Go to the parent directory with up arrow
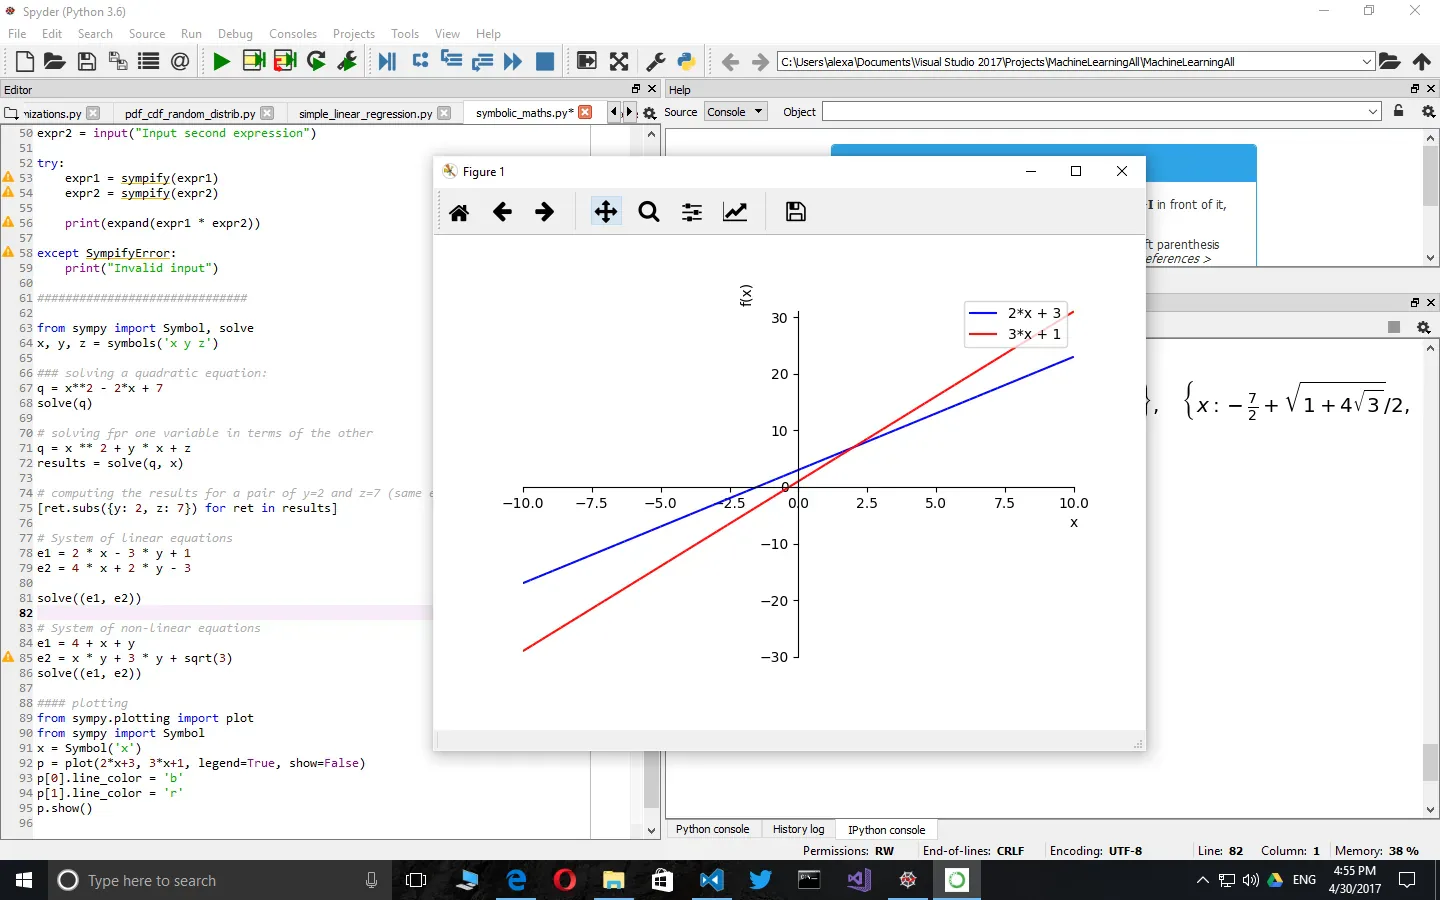The image size is (1440, 900). click(1422, 62)
